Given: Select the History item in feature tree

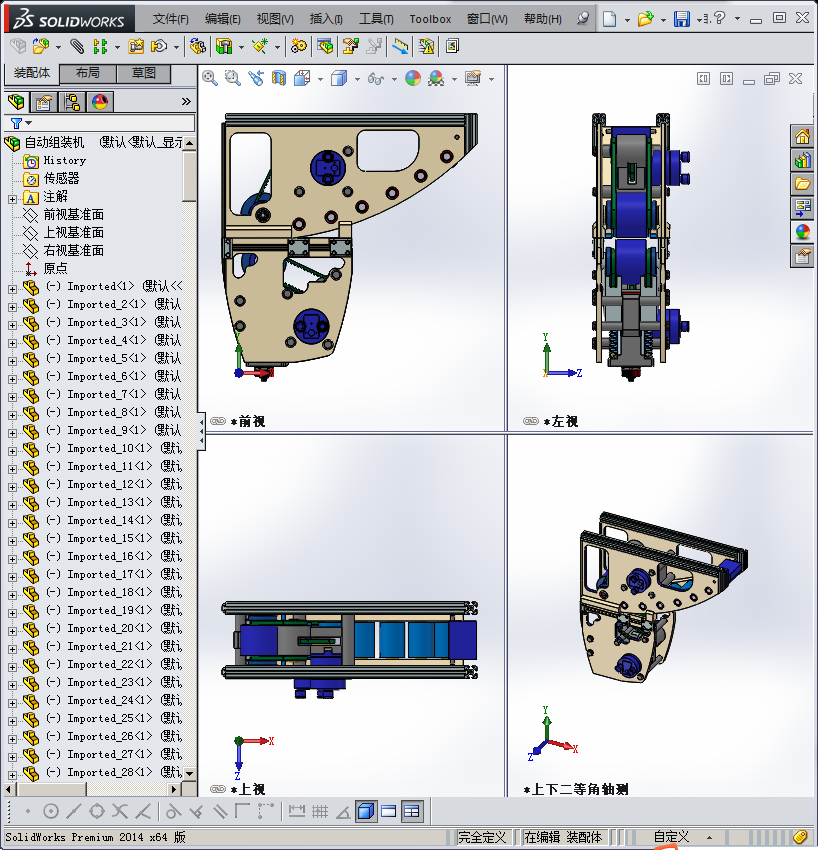Looking at the screenshot, I should 65,160.
